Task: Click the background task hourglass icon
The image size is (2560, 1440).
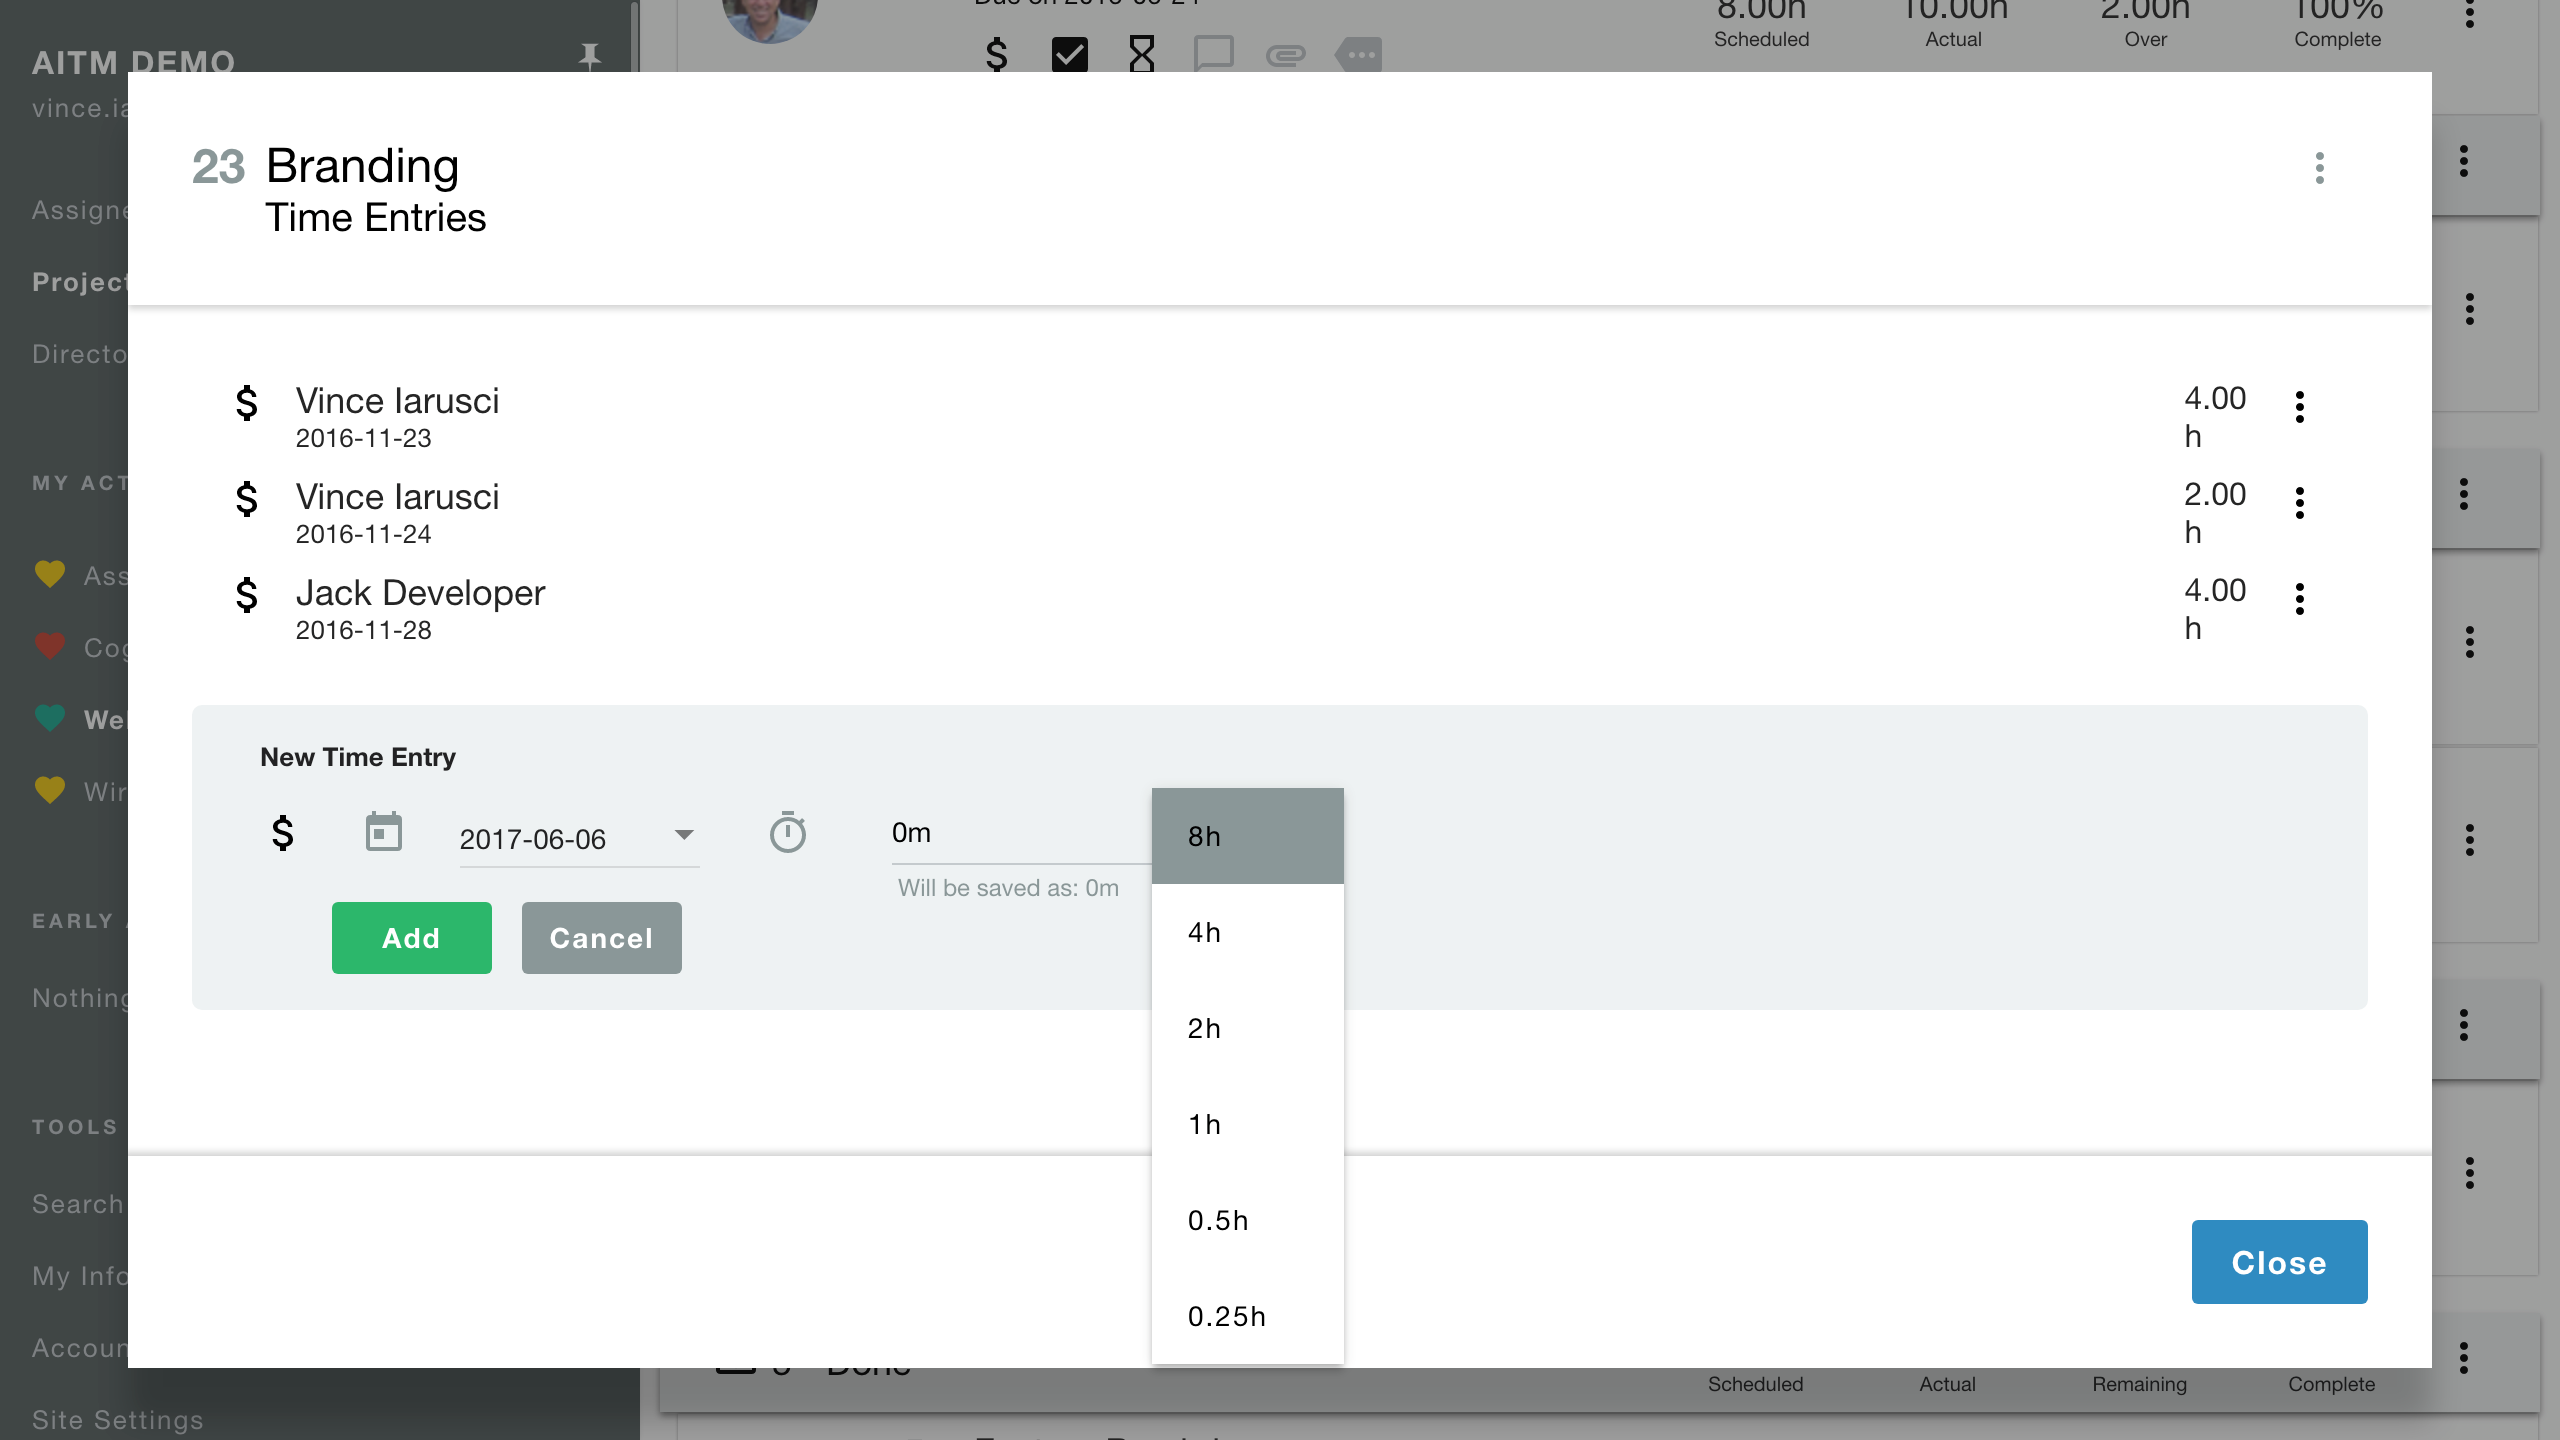Action: (1141, 54)
